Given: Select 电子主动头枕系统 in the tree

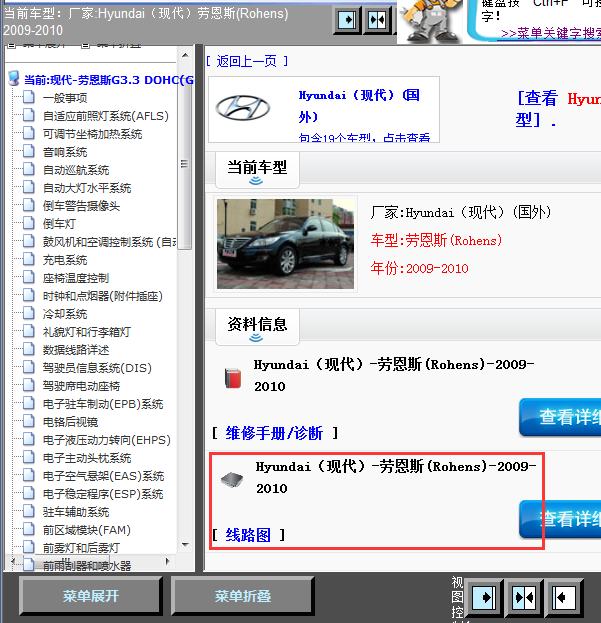Looking at the screenshot, I should (87, 458).
